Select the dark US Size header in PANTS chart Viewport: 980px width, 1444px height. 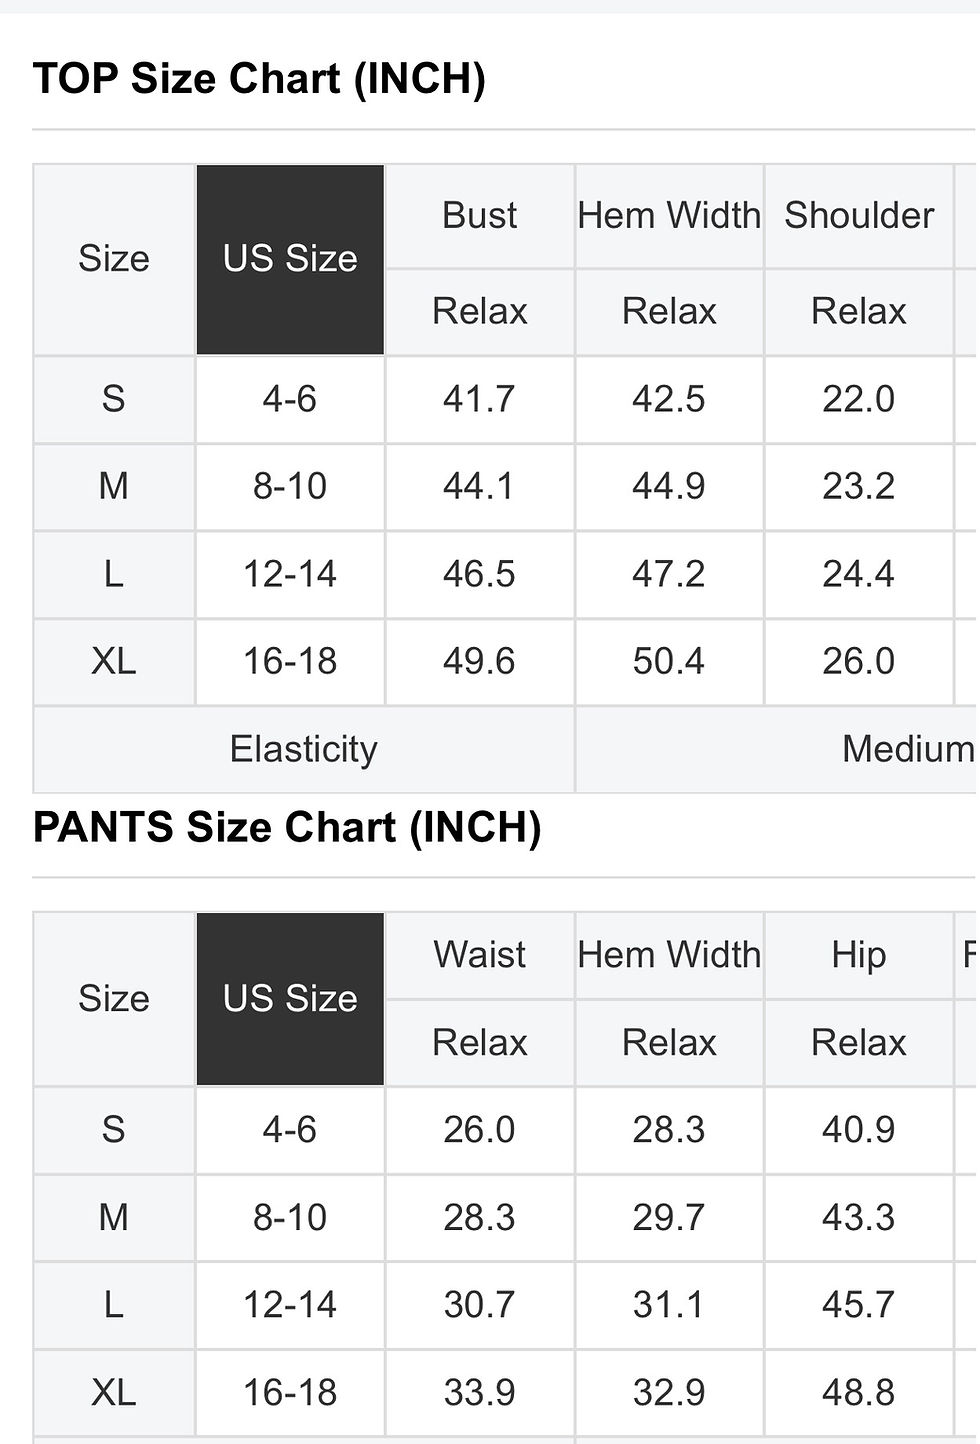(290, 998)
